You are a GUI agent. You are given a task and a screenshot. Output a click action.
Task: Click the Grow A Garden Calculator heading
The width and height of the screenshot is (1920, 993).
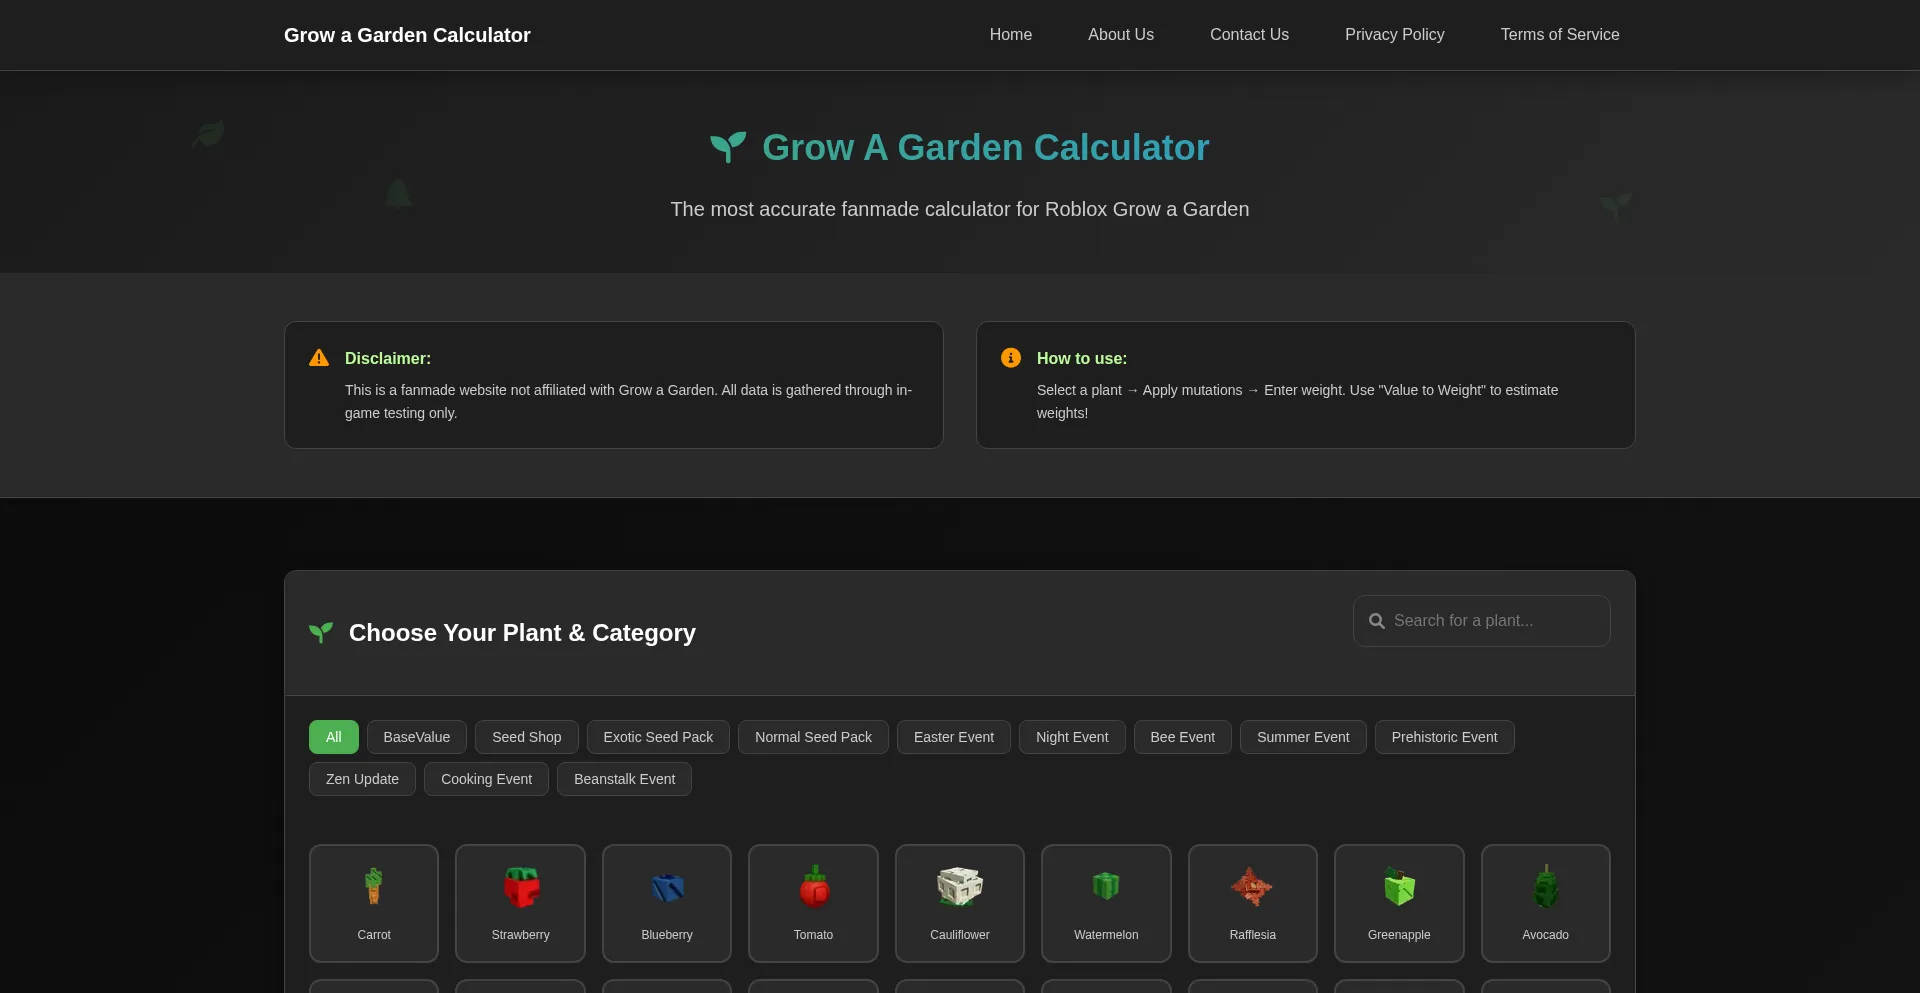986,147
